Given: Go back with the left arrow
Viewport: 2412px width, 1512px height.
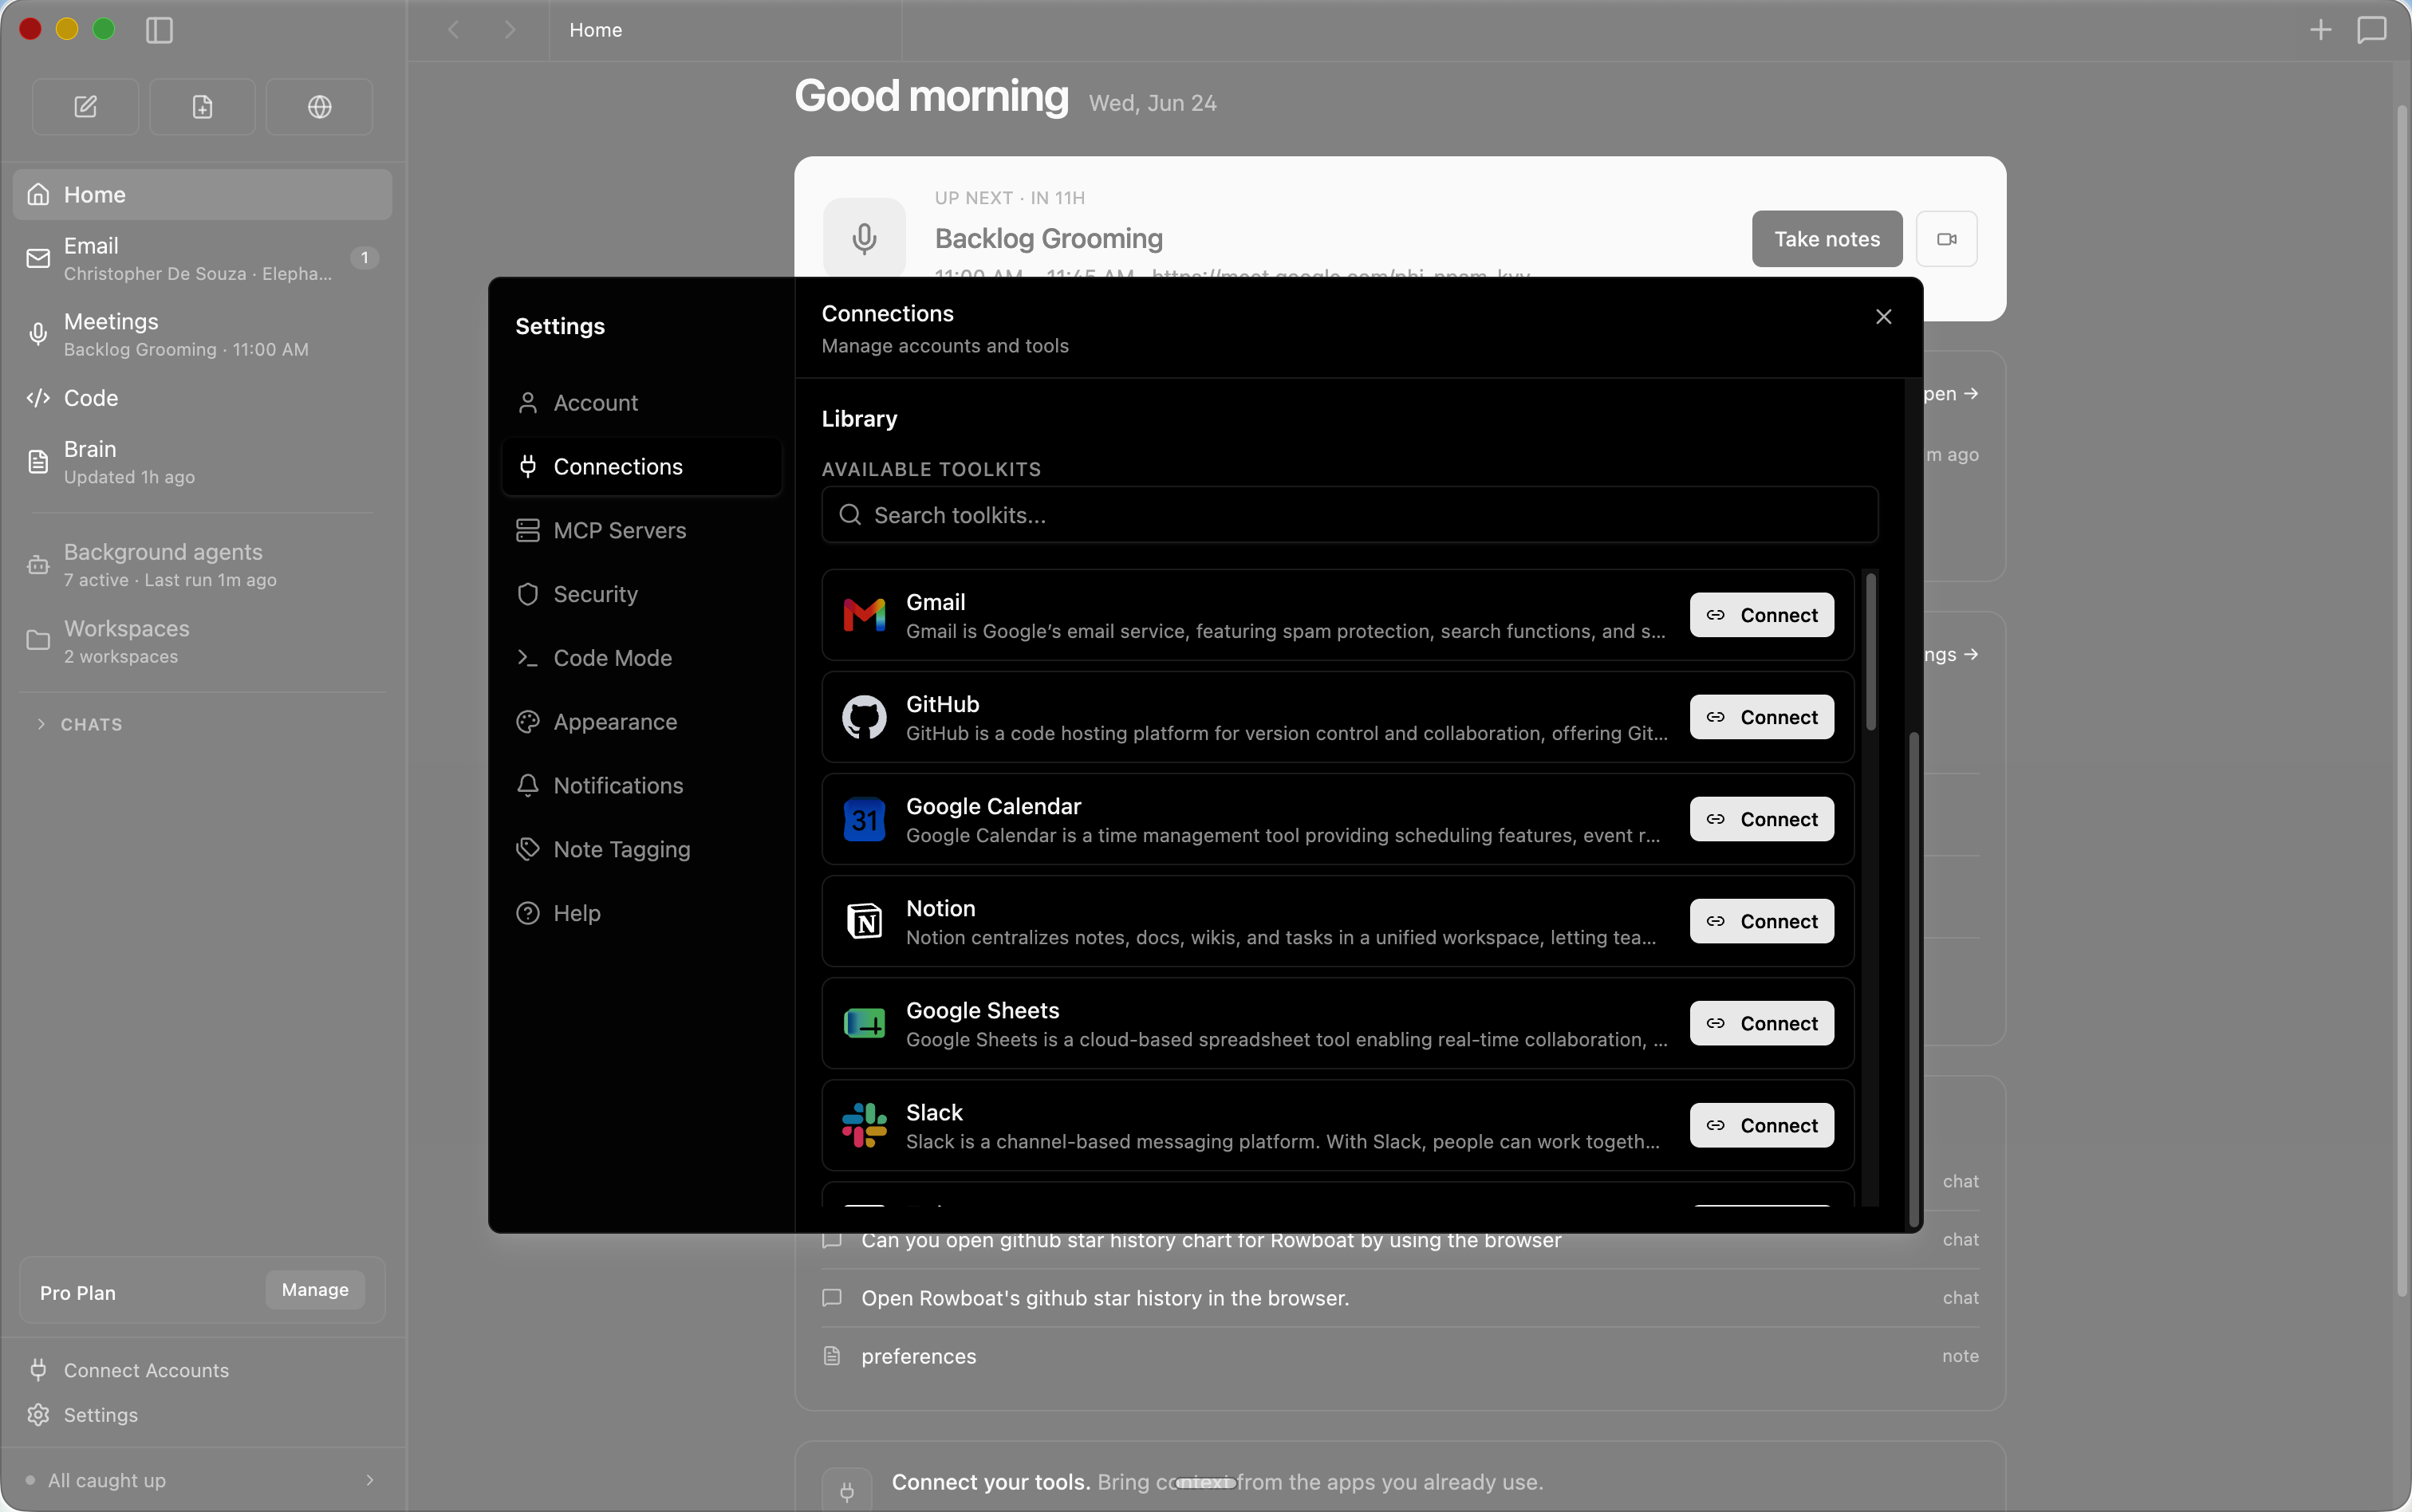Looking at the screenshot, I should coord(454,30).
